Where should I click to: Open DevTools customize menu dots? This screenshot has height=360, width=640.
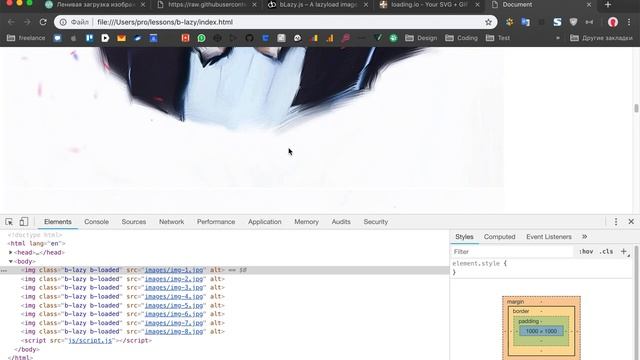click(x=616, y=222)
